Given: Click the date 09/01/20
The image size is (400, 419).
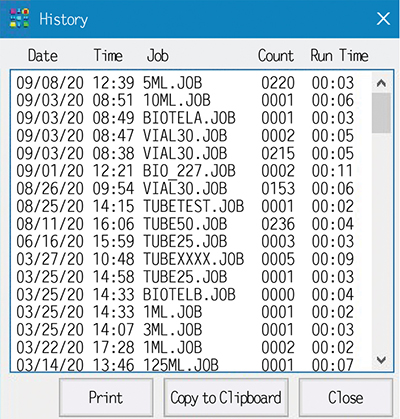Looking at the screenshot, I should [50, 171].
